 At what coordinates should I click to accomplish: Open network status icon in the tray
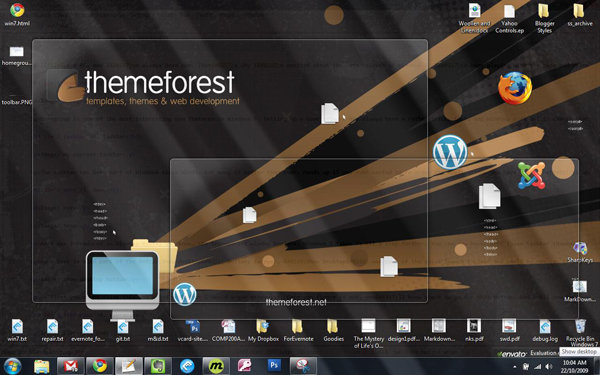(x=538, y=367)
